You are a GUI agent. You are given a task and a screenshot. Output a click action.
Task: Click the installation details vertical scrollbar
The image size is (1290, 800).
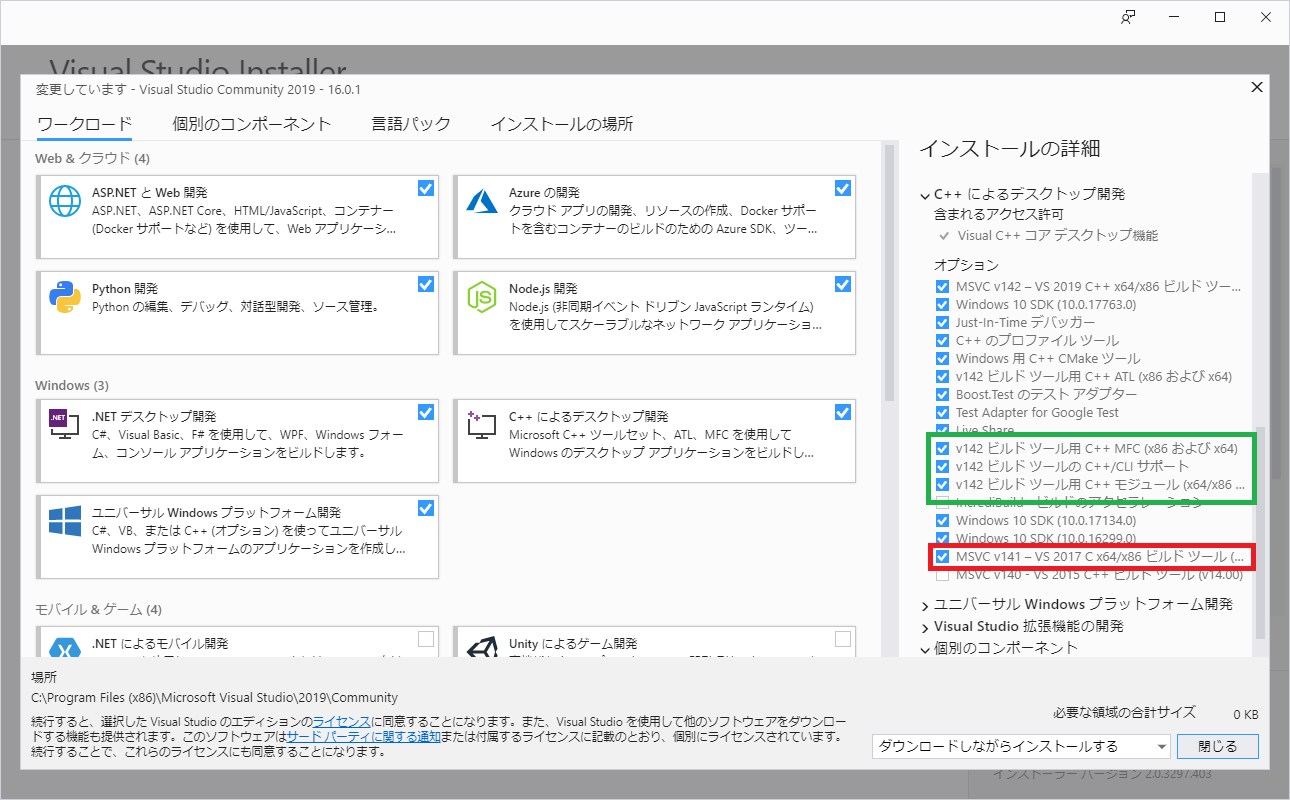(x=1260, y=532)
